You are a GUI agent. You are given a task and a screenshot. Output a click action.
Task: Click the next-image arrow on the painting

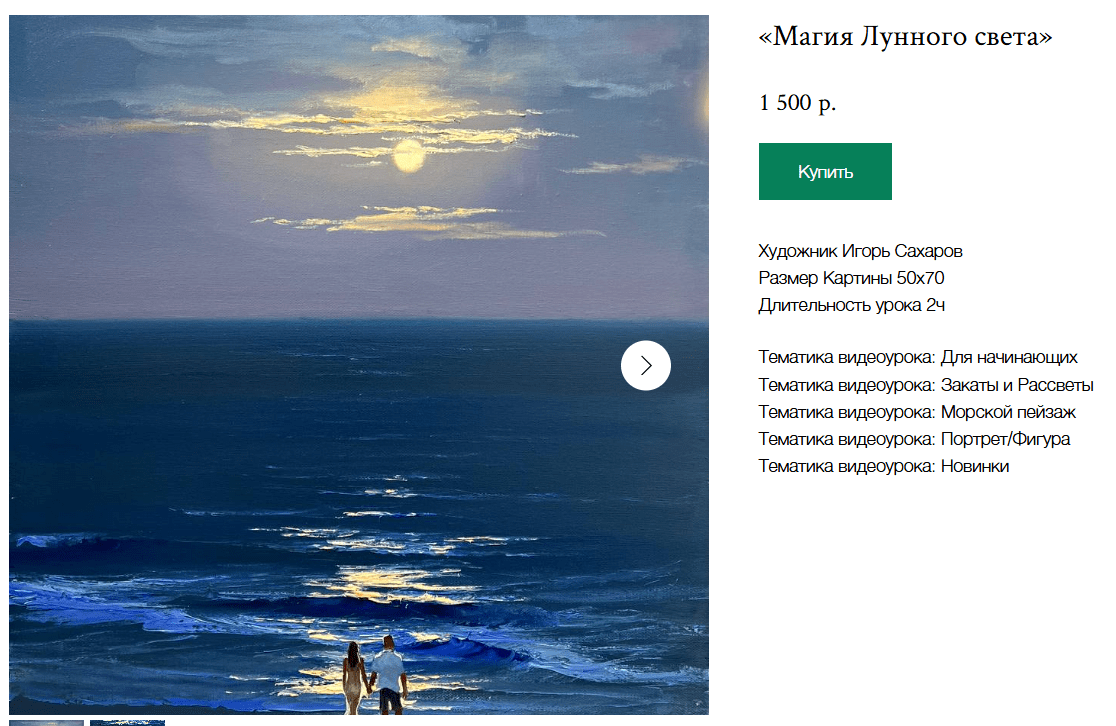point(646,366)
